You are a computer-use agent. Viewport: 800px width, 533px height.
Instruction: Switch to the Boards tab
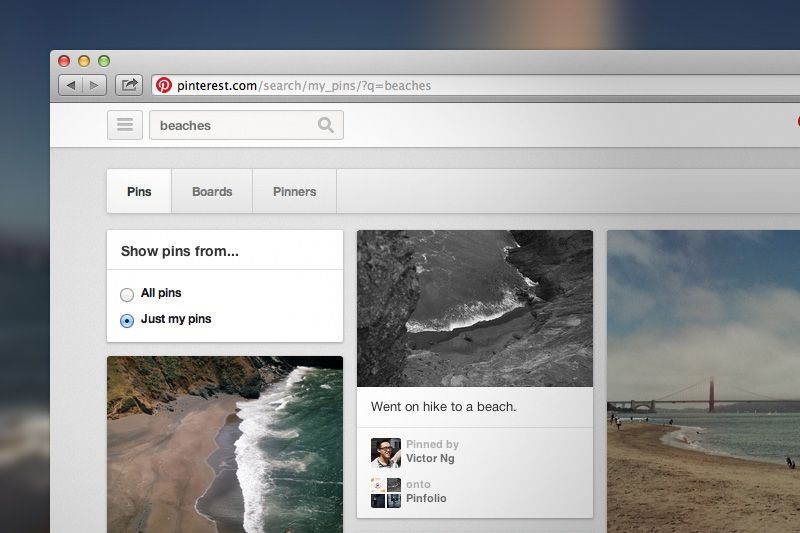pyautogui.click(x=212, y=191)
